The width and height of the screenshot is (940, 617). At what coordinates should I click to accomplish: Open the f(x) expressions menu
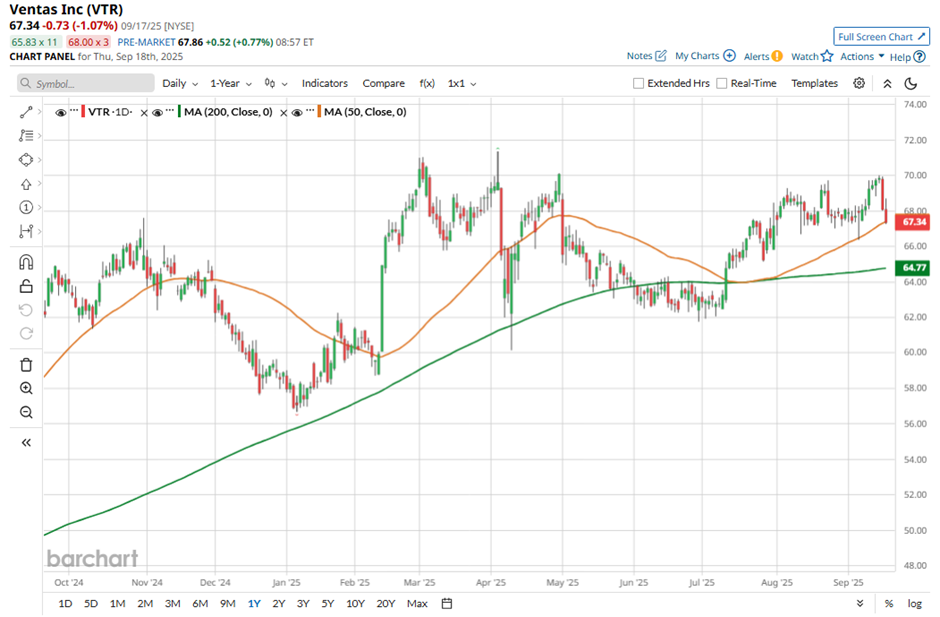[427, 83]
